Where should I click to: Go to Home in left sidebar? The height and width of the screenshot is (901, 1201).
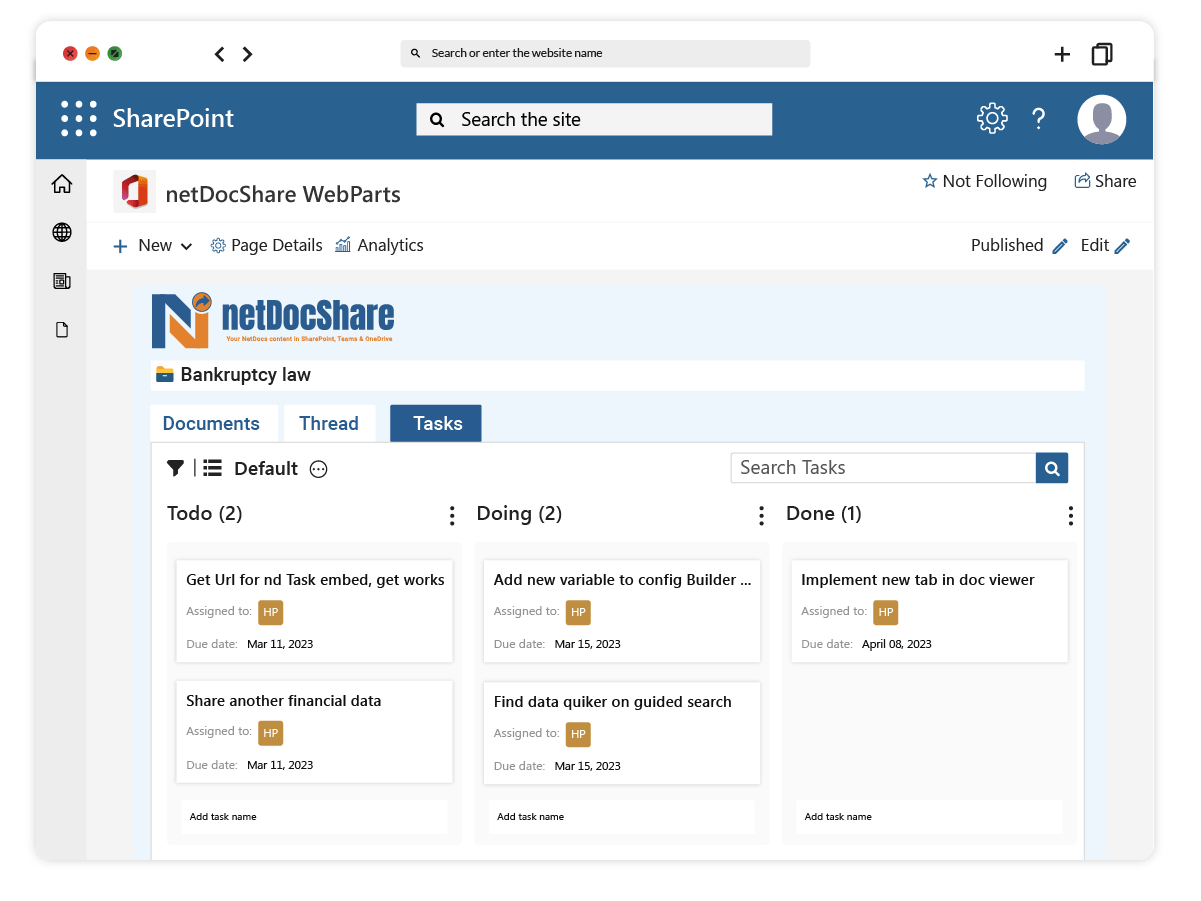point(62,184)
